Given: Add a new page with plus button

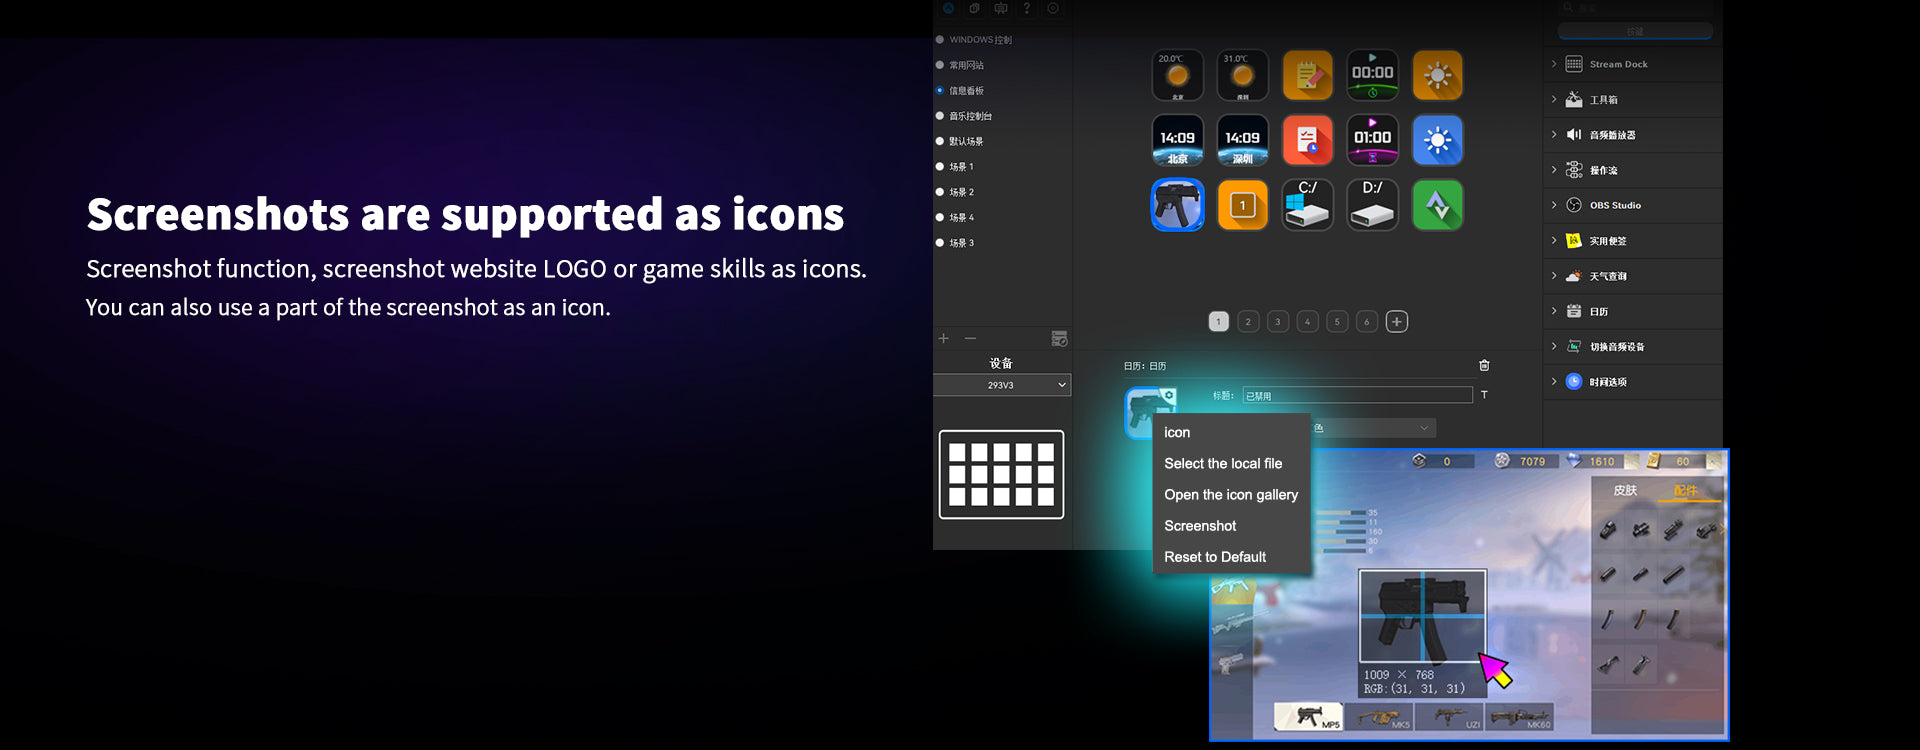Looking at the screenshot, I should click(x=1397, y=321).
